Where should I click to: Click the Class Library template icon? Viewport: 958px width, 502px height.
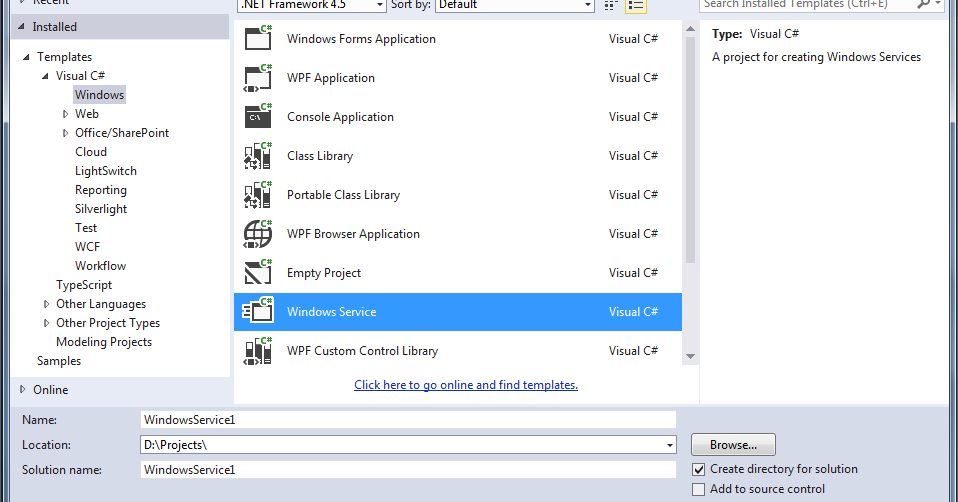click(258, 156)
